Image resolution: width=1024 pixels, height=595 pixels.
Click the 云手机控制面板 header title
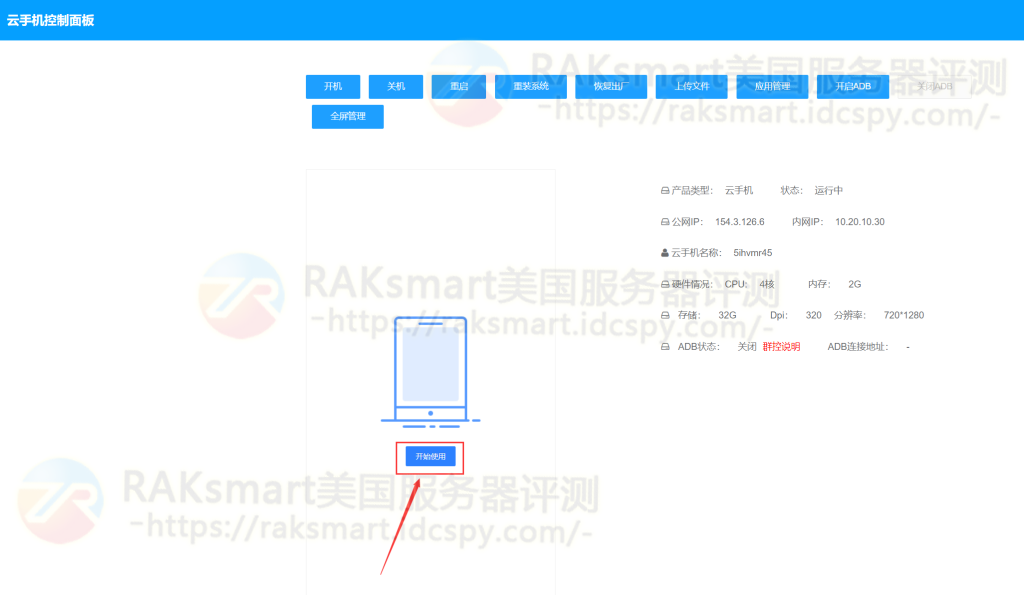click(50, 20)
